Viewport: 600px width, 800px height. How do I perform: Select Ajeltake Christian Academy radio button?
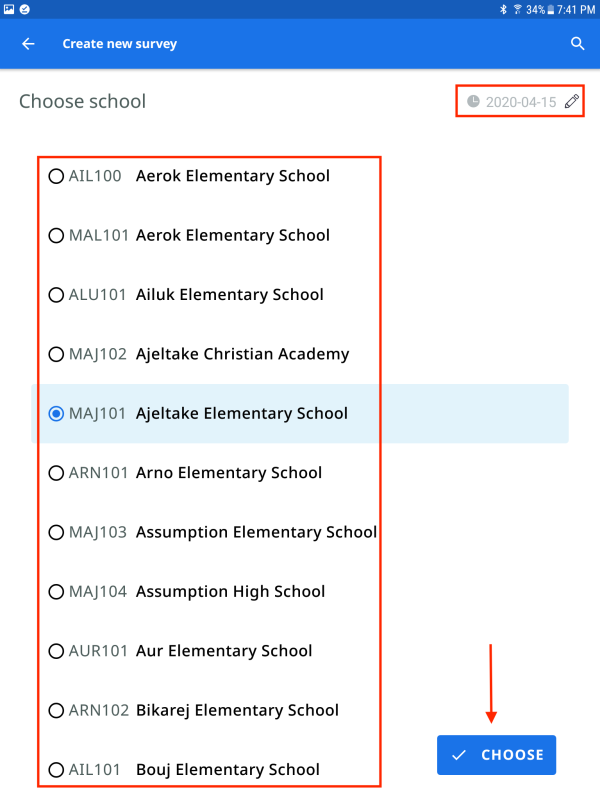[57, 354]
